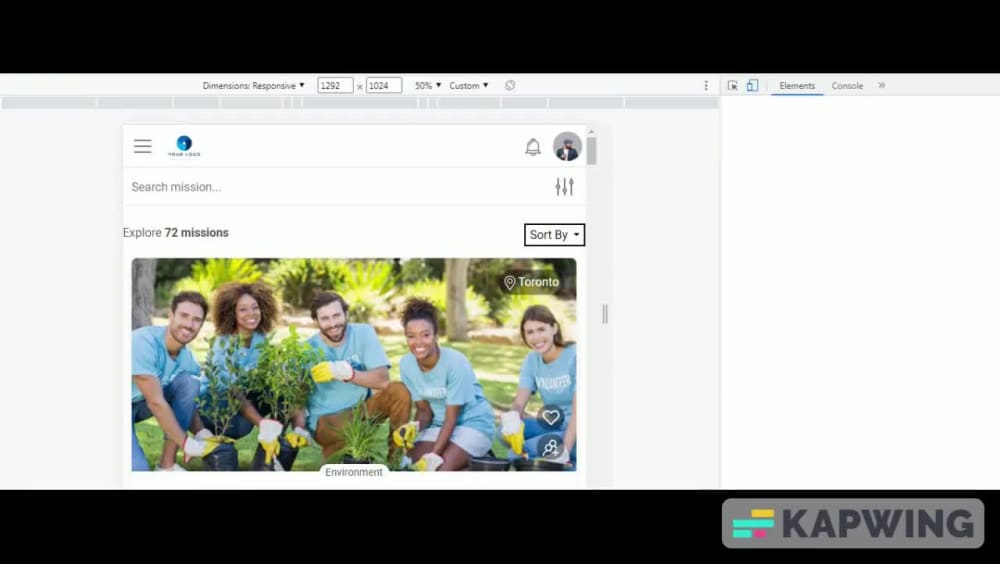Viewport: 1000px width, 564px height.
Task: Open the hamburger navigation menu
Action: point(143,146)
